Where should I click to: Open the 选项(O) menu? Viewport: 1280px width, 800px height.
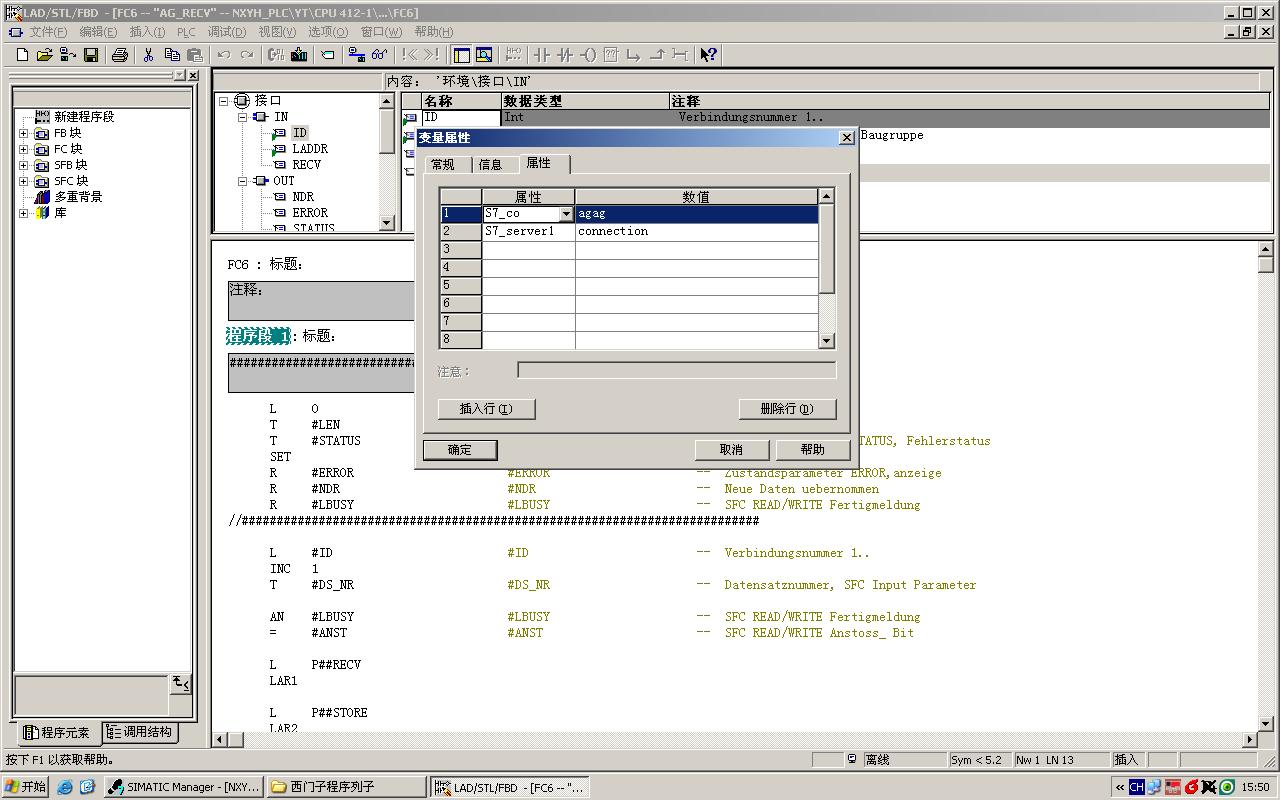point(328,32)
